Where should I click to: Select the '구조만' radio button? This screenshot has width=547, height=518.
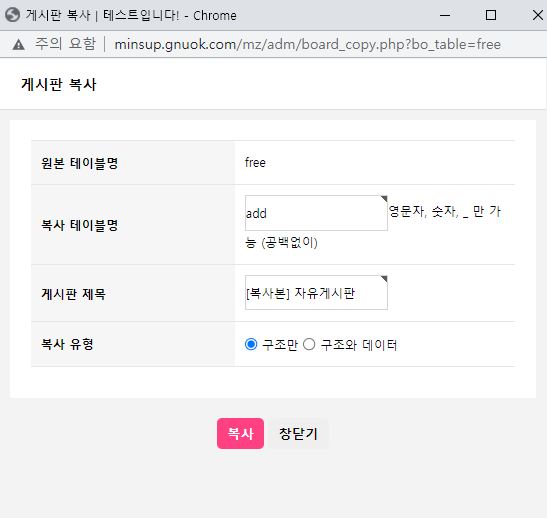[251, 344]
